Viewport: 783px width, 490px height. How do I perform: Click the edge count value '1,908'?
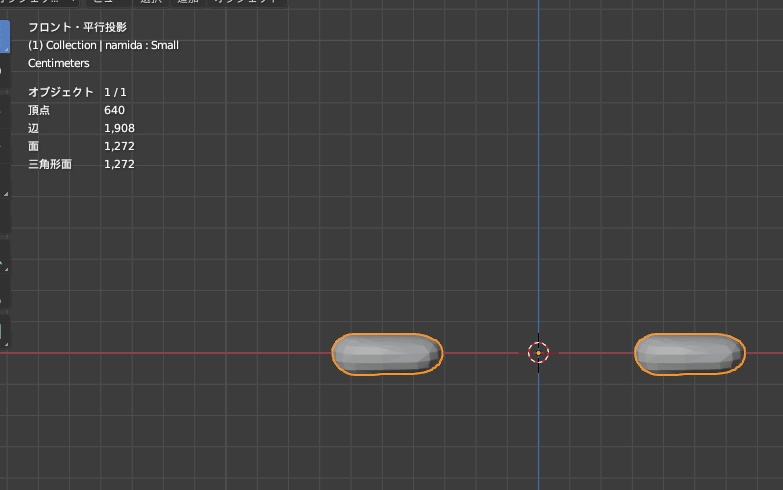[x=119, y=128]
